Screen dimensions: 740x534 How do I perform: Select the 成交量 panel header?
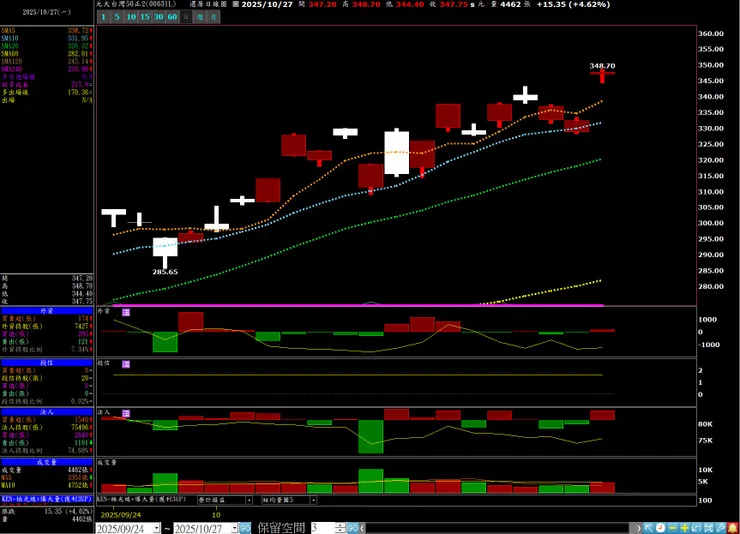pyautogui.click(x=47, y=462)
